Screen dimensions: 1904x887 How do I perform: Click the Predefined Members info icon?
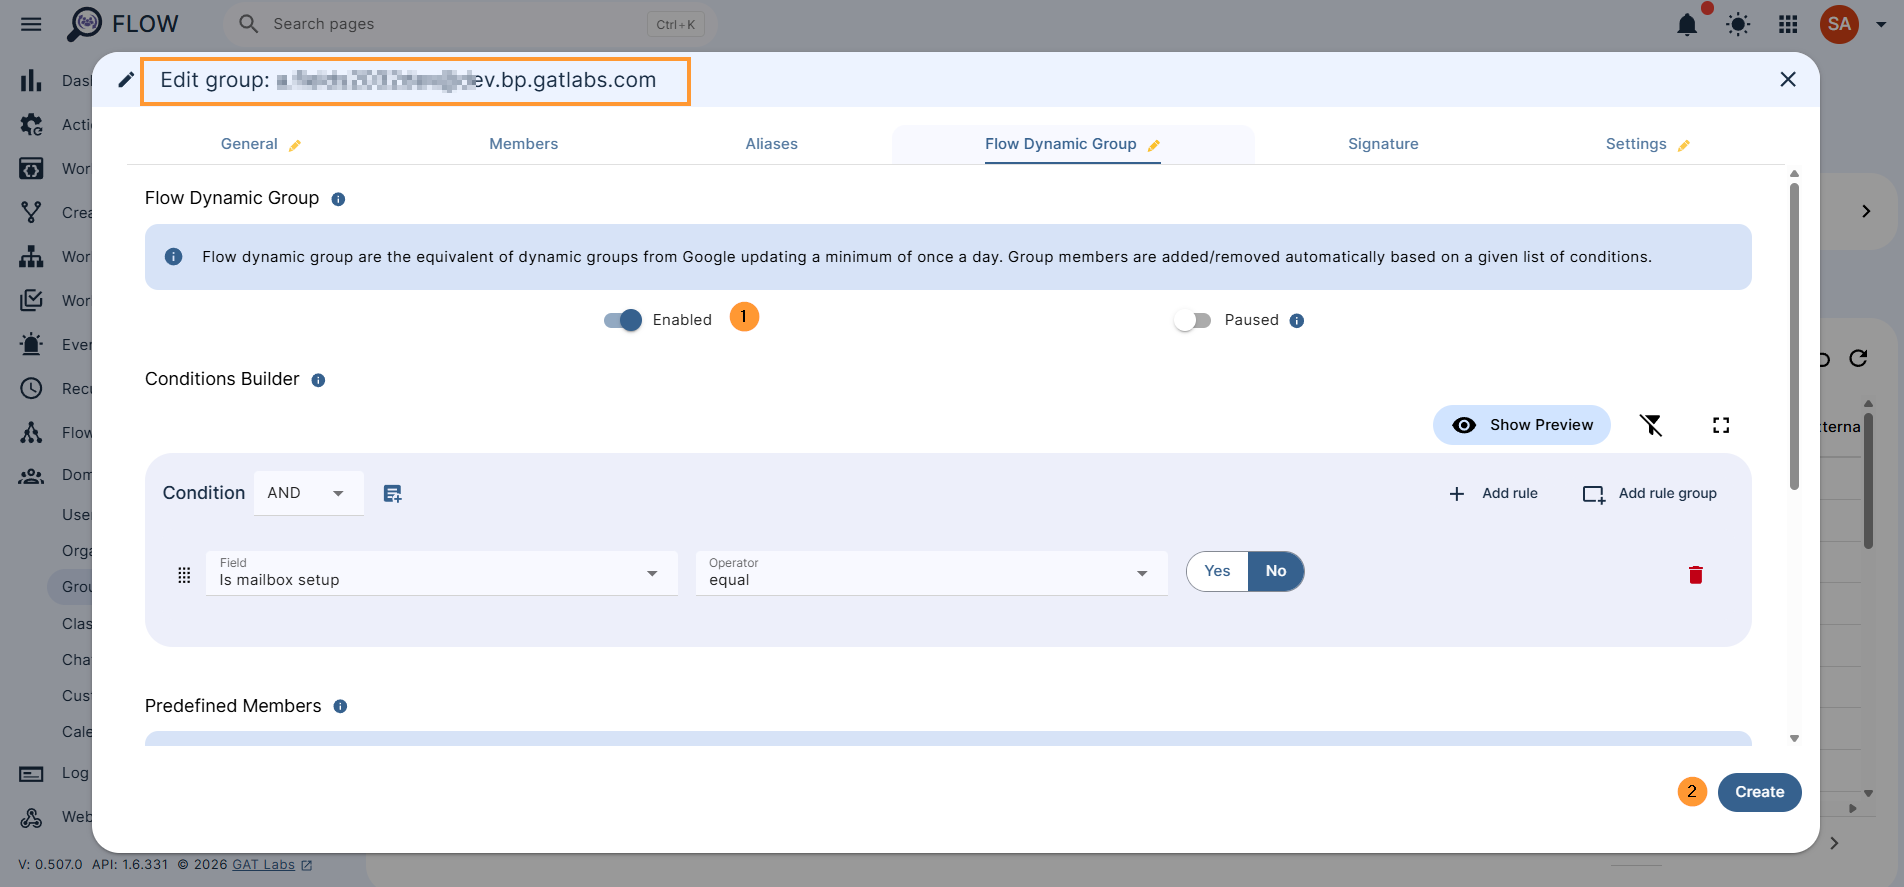[x=340, y=706]
